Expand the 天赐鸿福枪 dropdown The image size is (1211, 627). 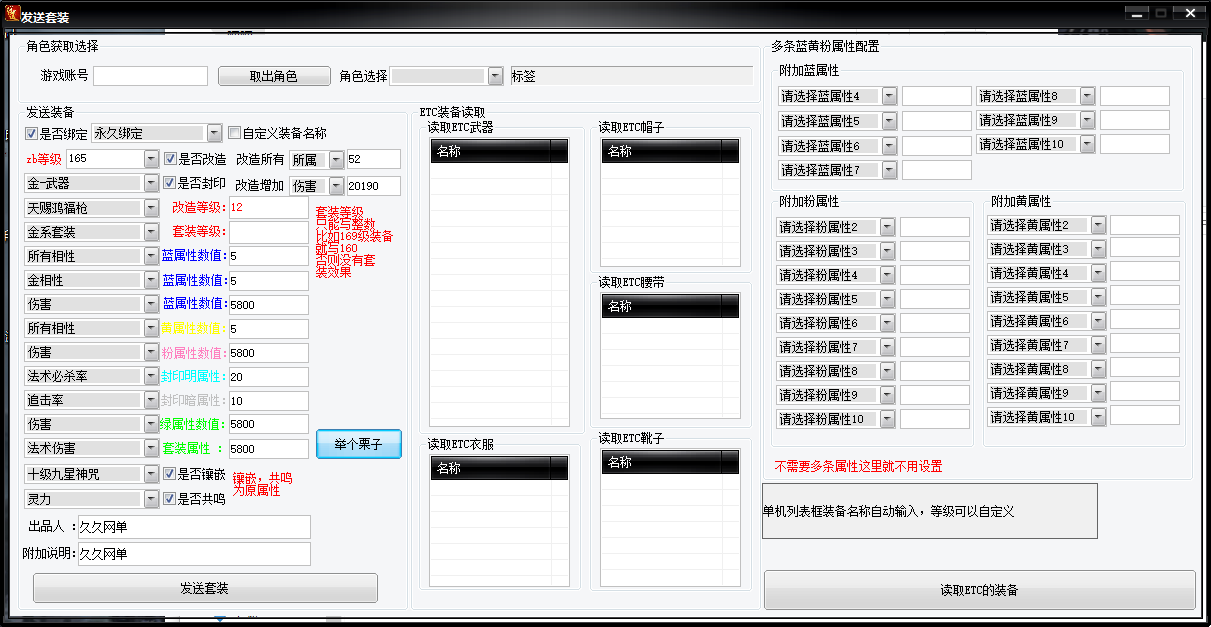[x=151, y=208]
